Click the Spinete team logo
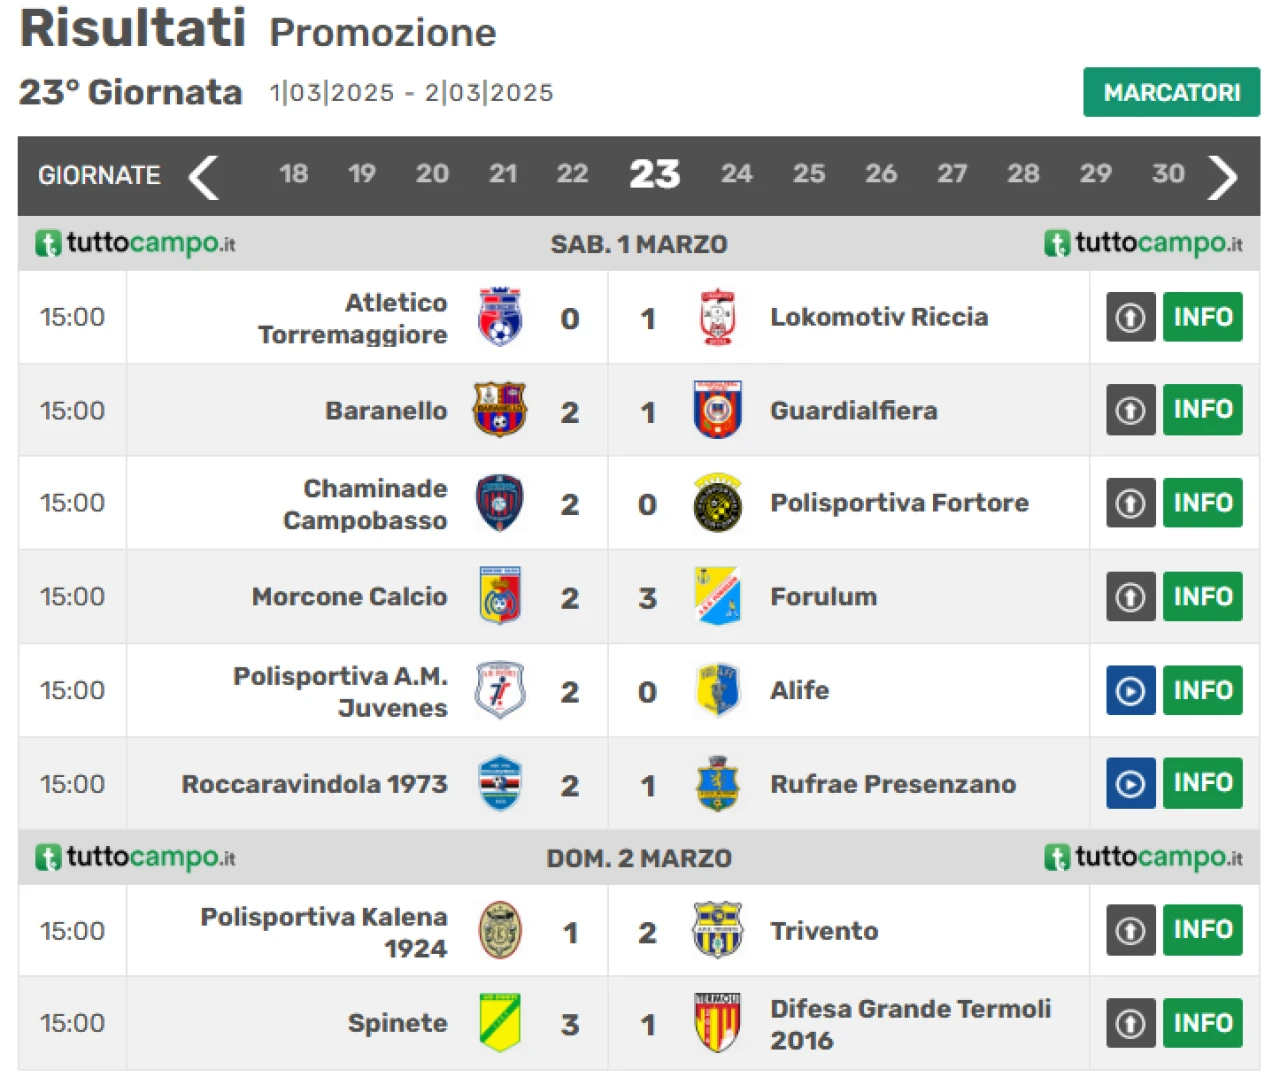Image resolution: width=1280 pixels, height=1092 pixels. 500,1023
